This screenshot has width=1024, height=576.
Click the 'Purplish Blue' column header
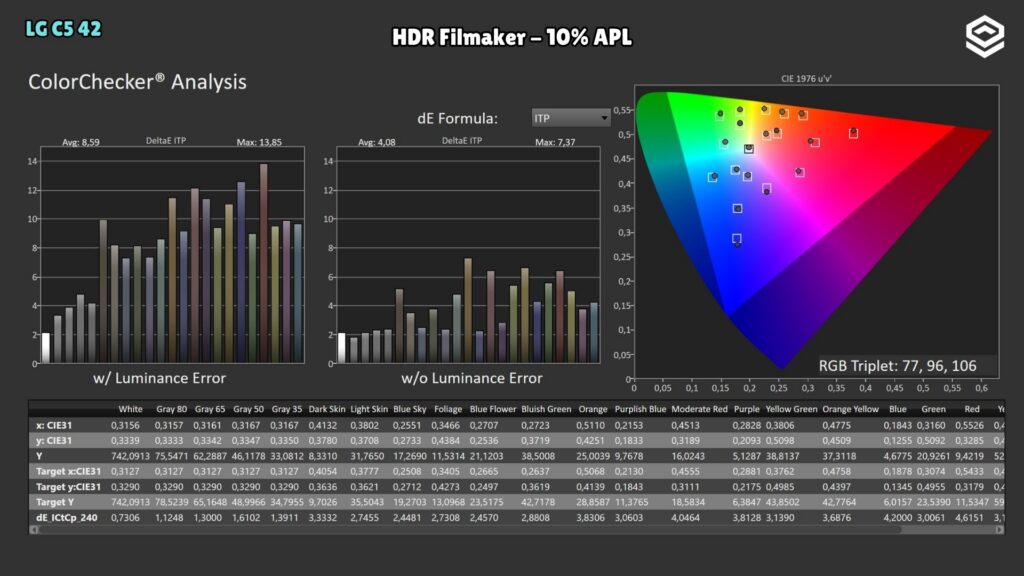[x=640, y=409]
